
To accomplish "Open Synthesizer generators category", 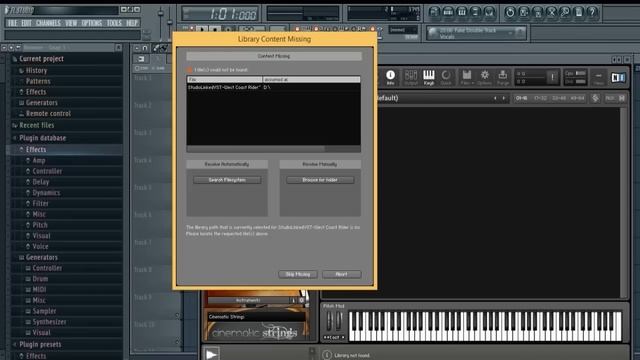I will (x=49, y=322).
